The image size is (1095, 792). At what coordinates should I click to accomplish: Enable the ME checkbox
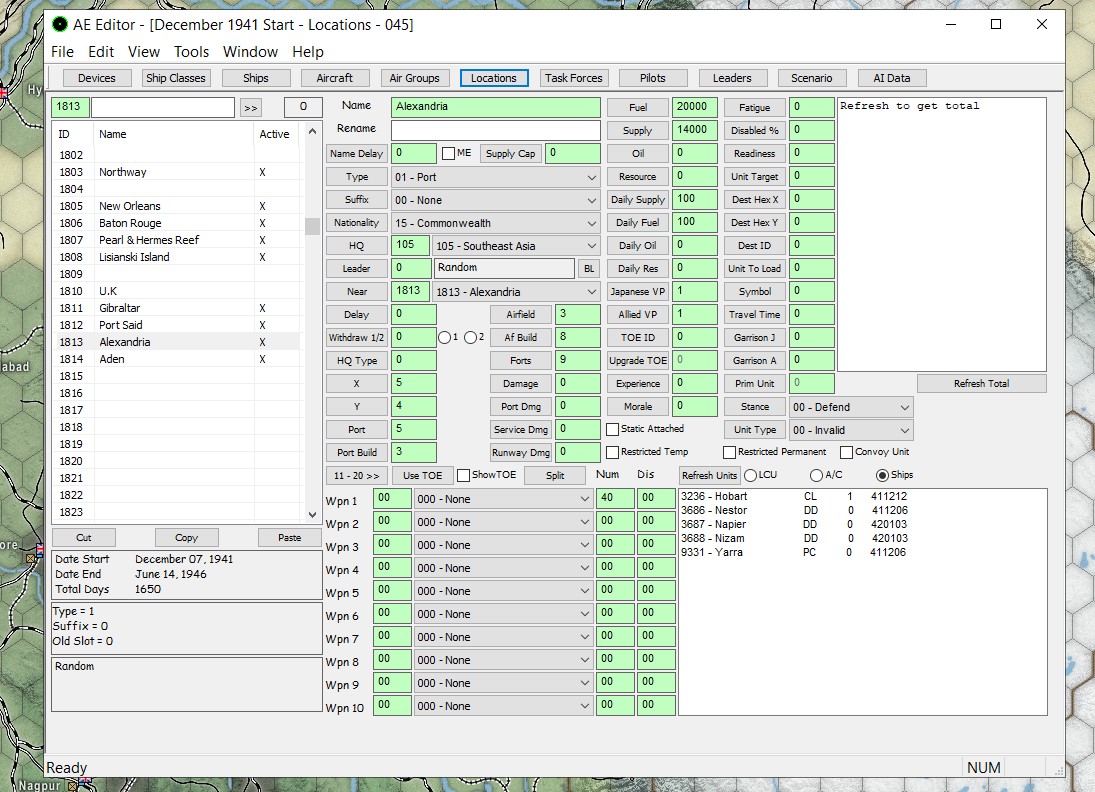tap(448, 153)
